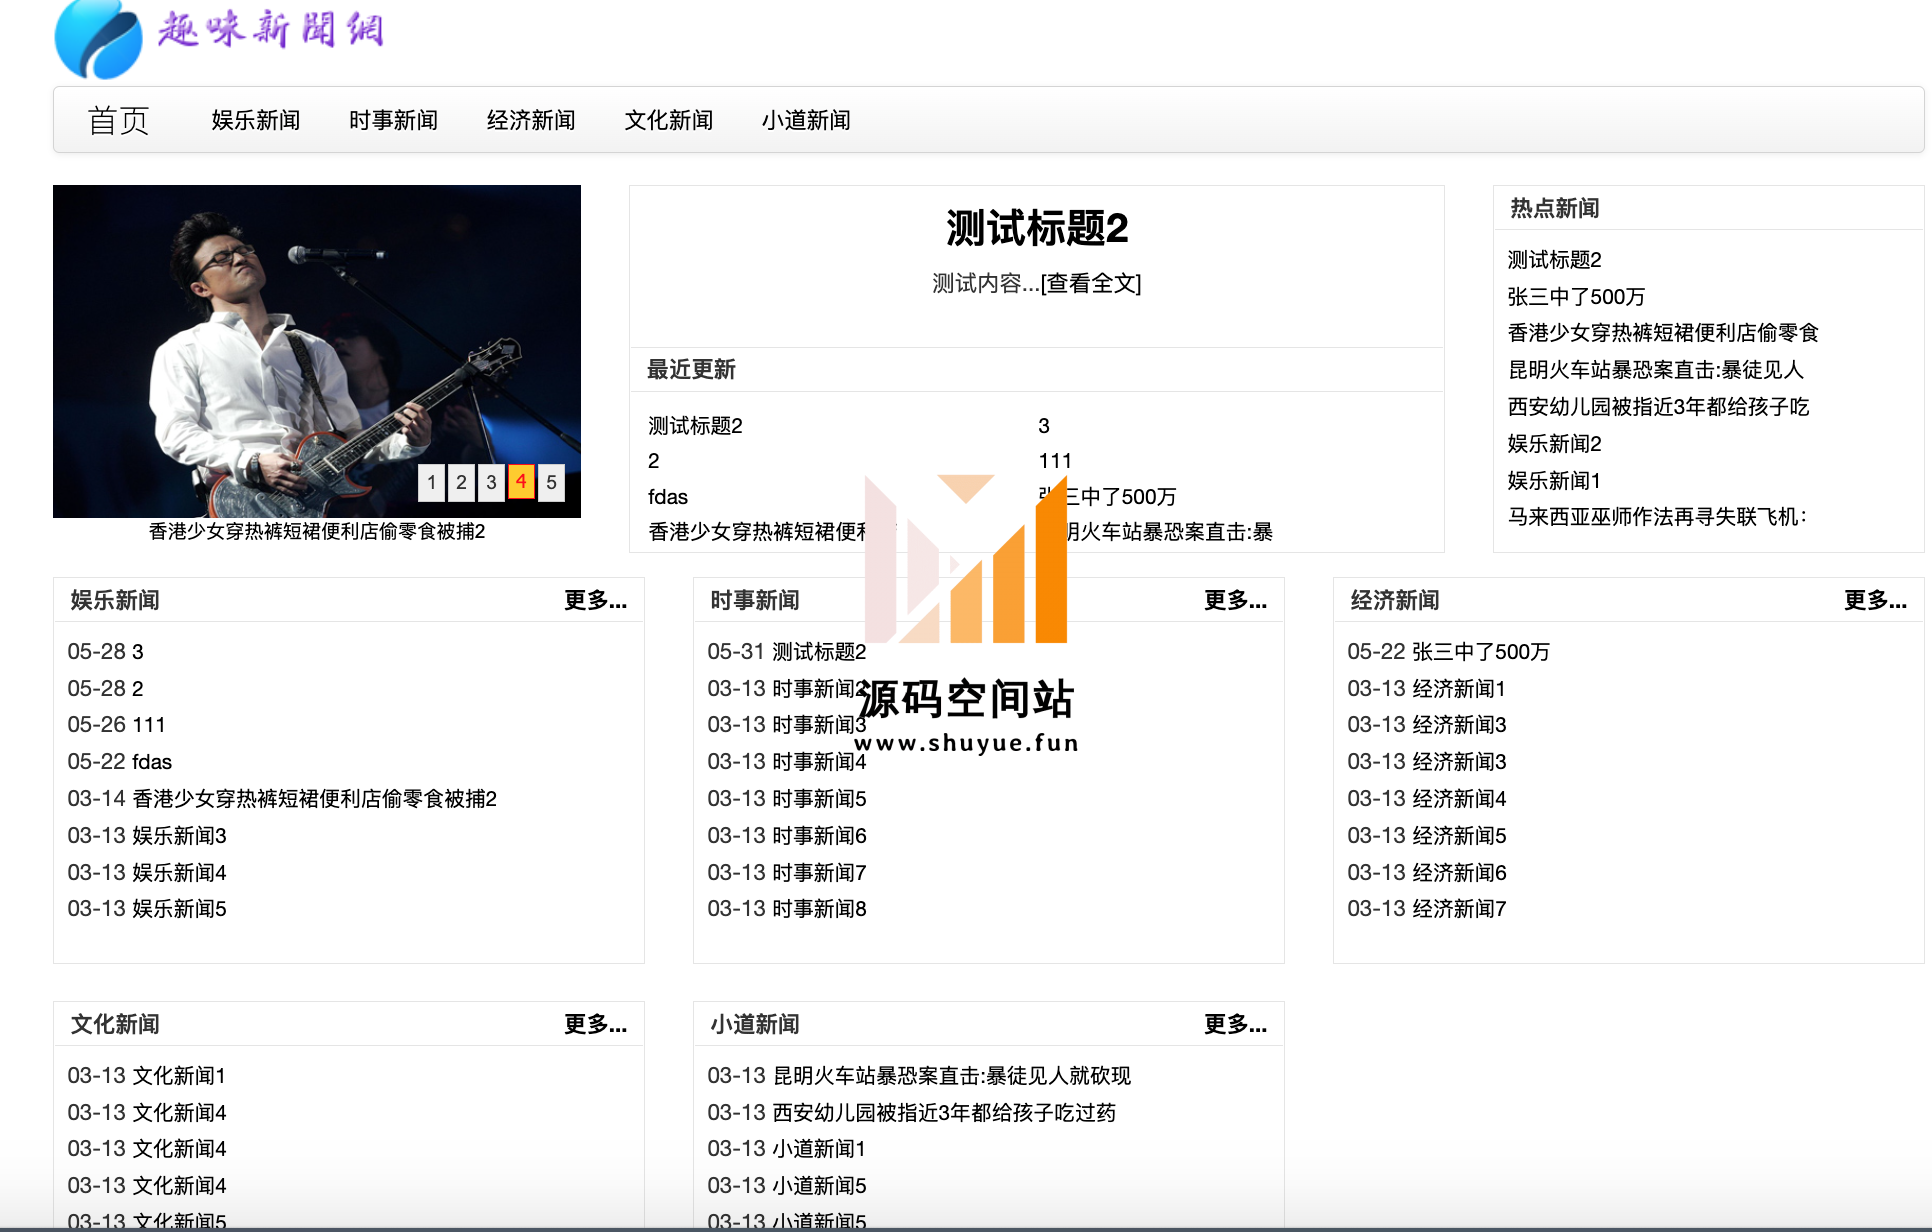Click 更多... in the 小道新闻 panel
The width and height of the screenshot is (1932, 1232).
click(x=1235, y=1024)
